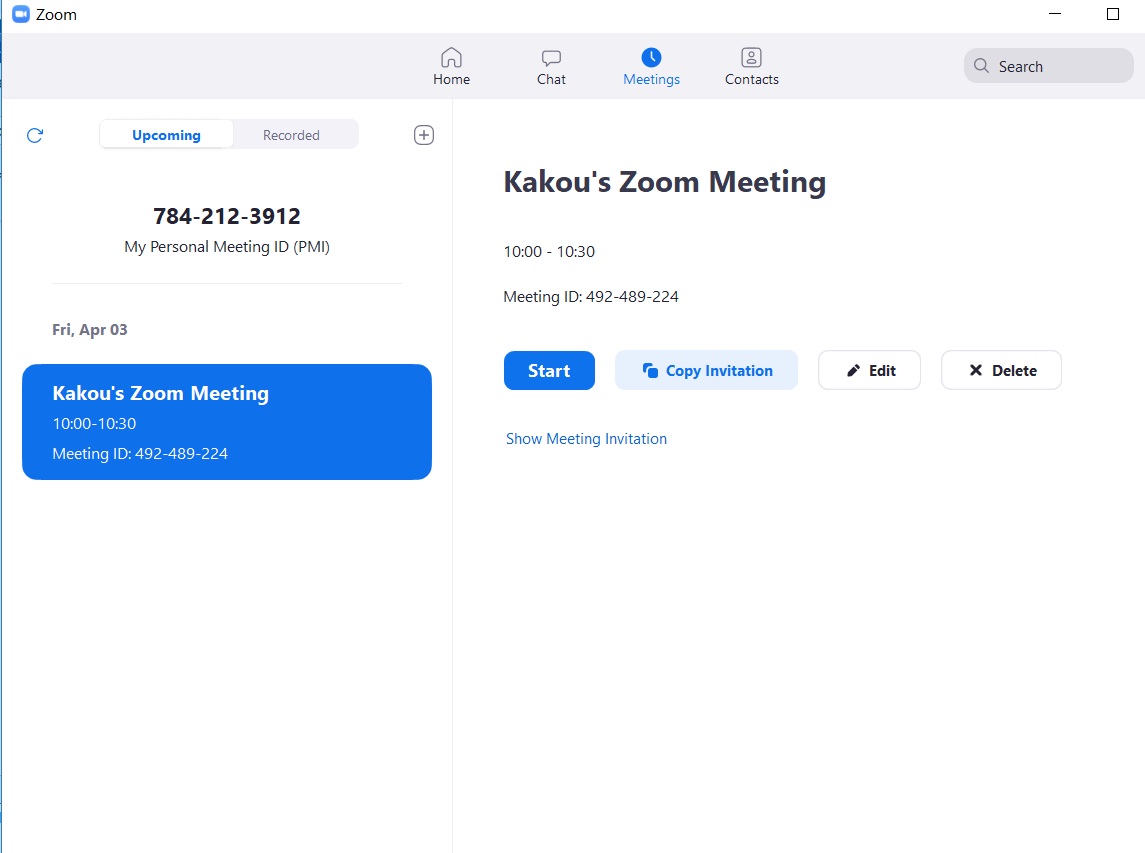1145x853 pixels.
Task: Open the Chat tab
Action: [551, 66]
